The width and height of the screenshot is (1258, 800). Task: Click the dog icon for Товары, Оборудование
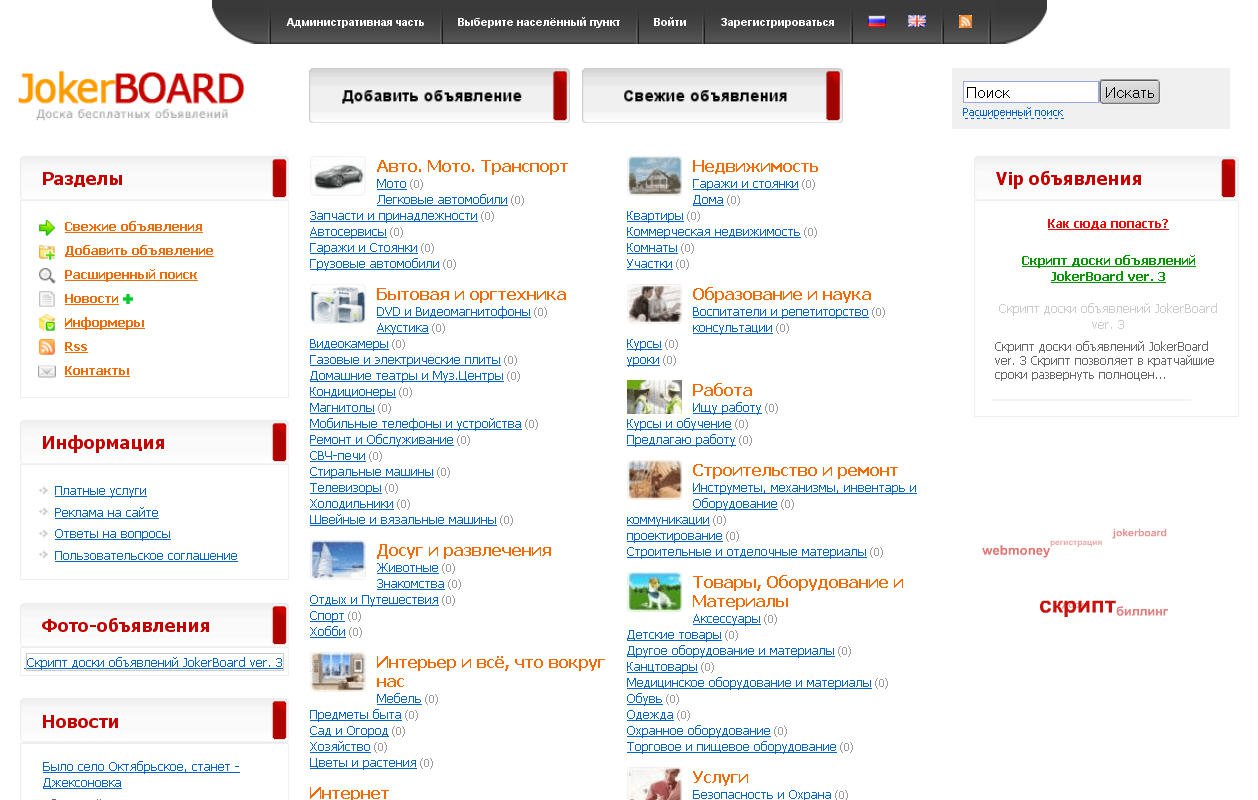(654, 592)
